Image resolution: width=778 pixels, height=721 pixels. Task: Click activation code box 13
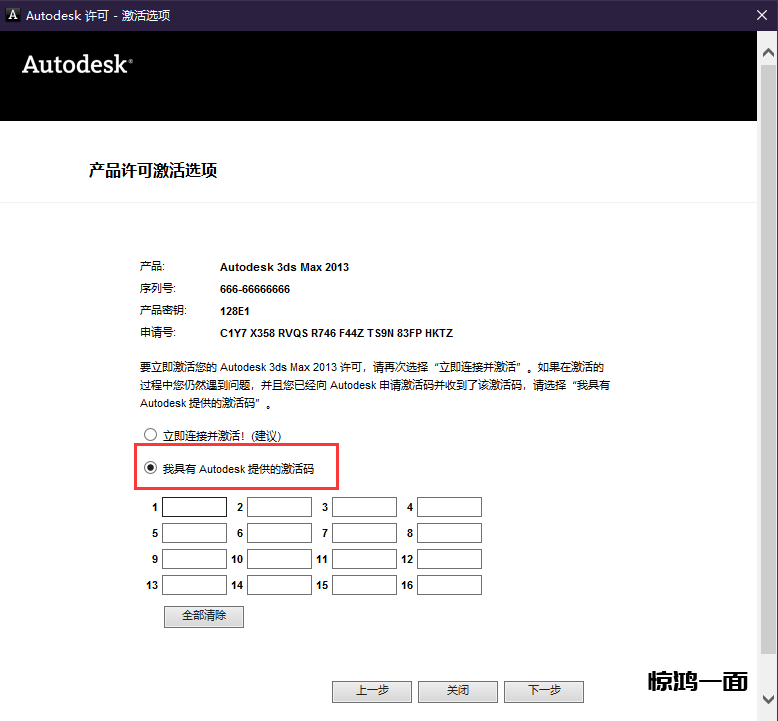click(x=194, y=585)
